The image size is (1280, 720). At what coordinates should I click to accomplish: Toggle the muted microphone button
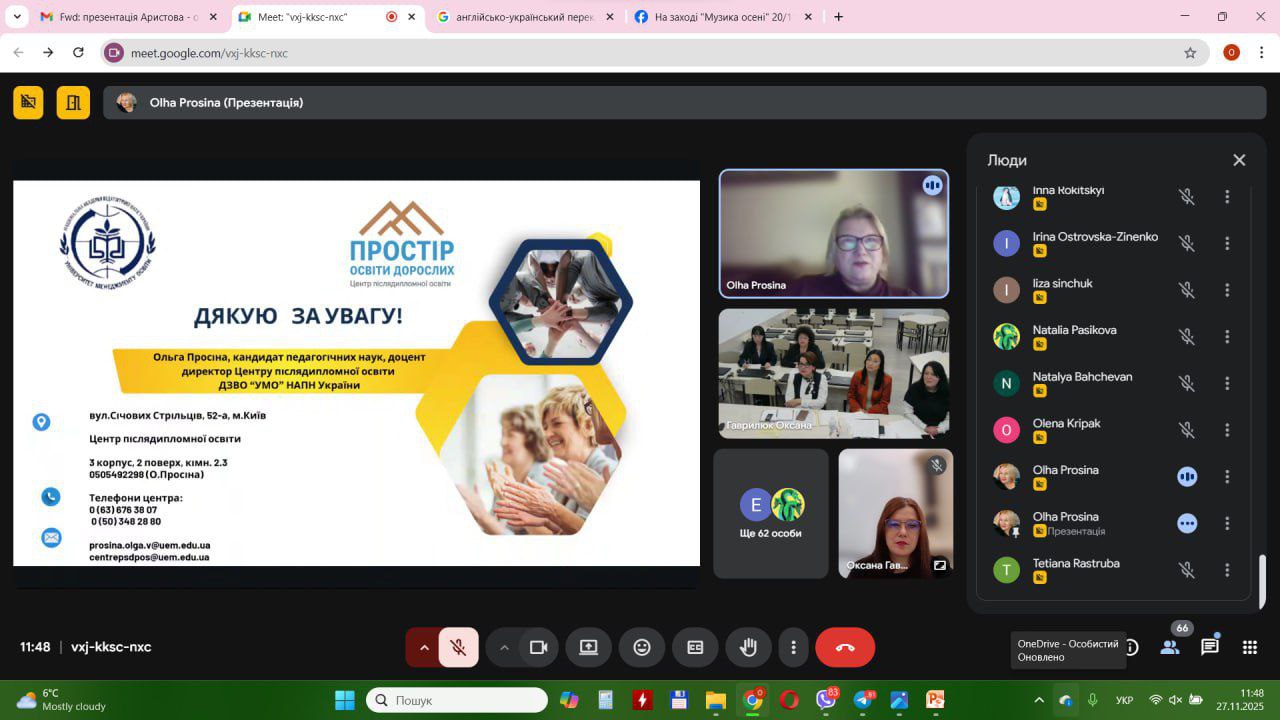(x=458, y=647)
